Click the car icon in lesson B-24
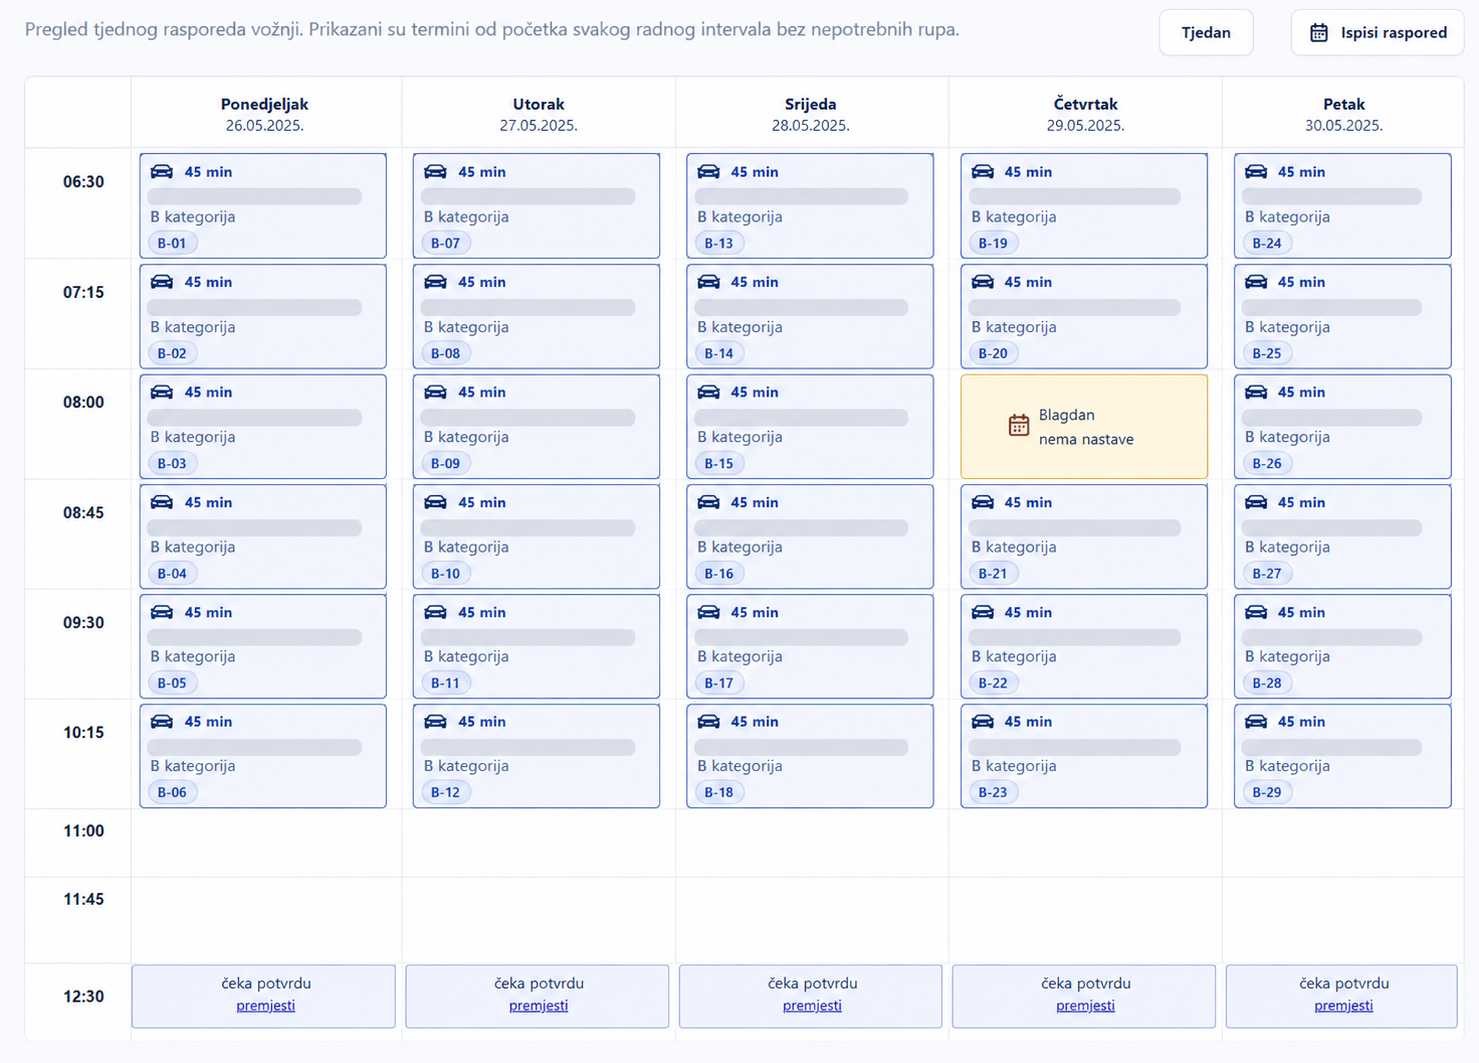This screenshot has width=1479, height=1063. (x=1256, y=172)
